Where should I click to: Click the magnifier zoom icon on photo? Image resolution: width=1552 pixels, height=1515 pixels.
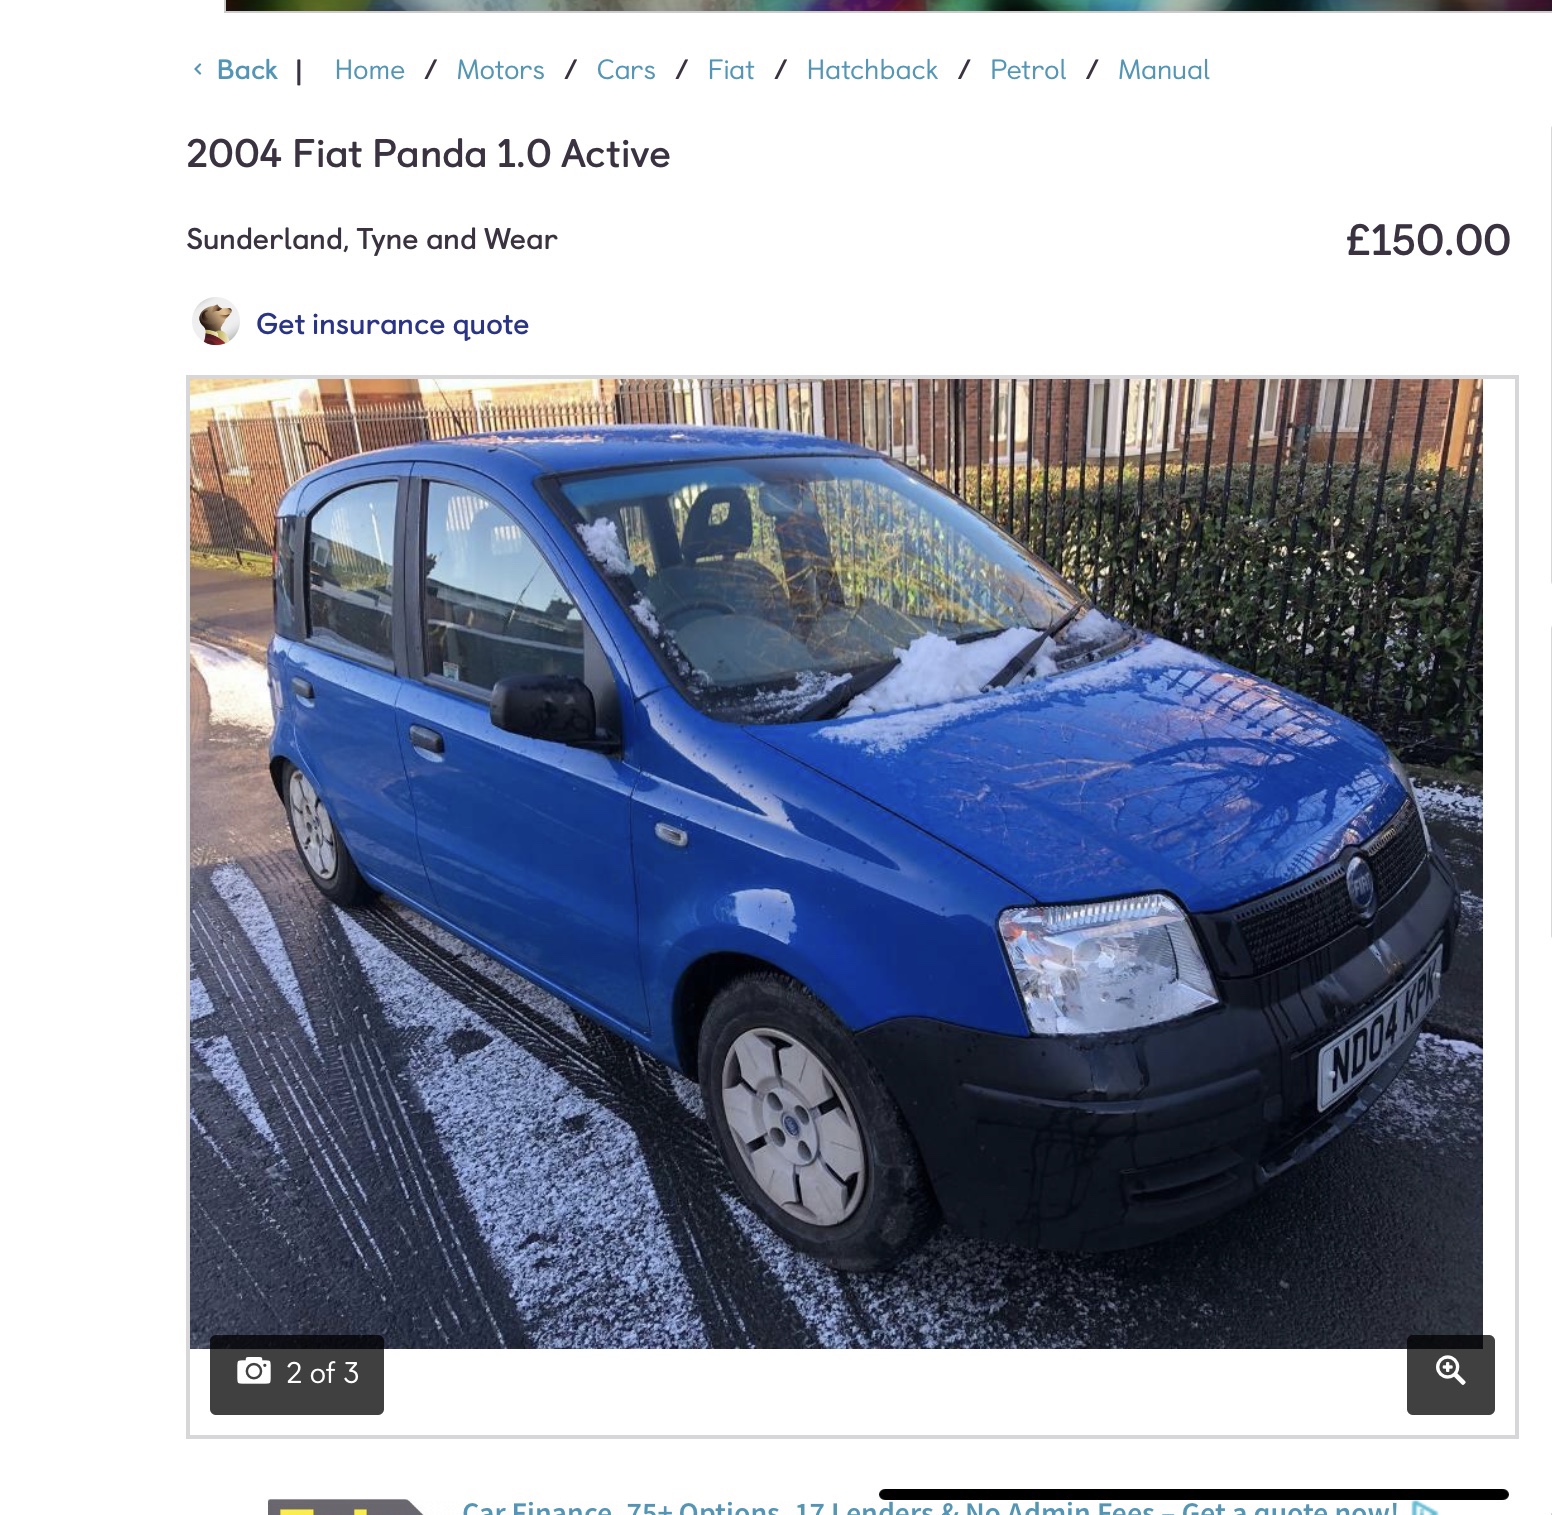[1450, 1371]
